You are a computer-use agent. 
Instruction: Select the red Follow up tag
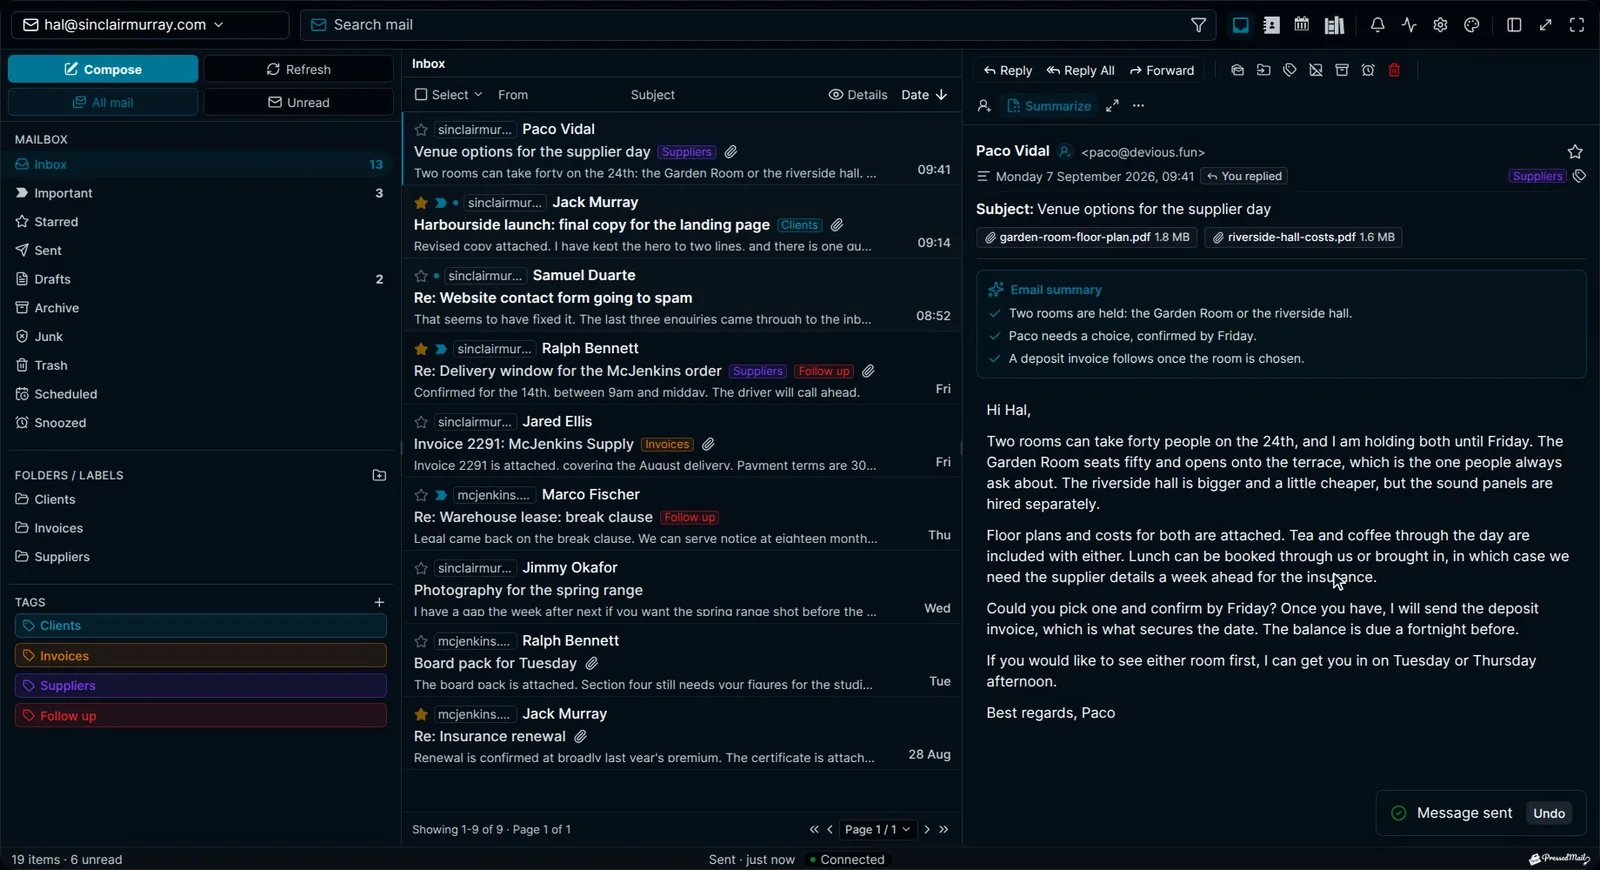pos(201,716)
